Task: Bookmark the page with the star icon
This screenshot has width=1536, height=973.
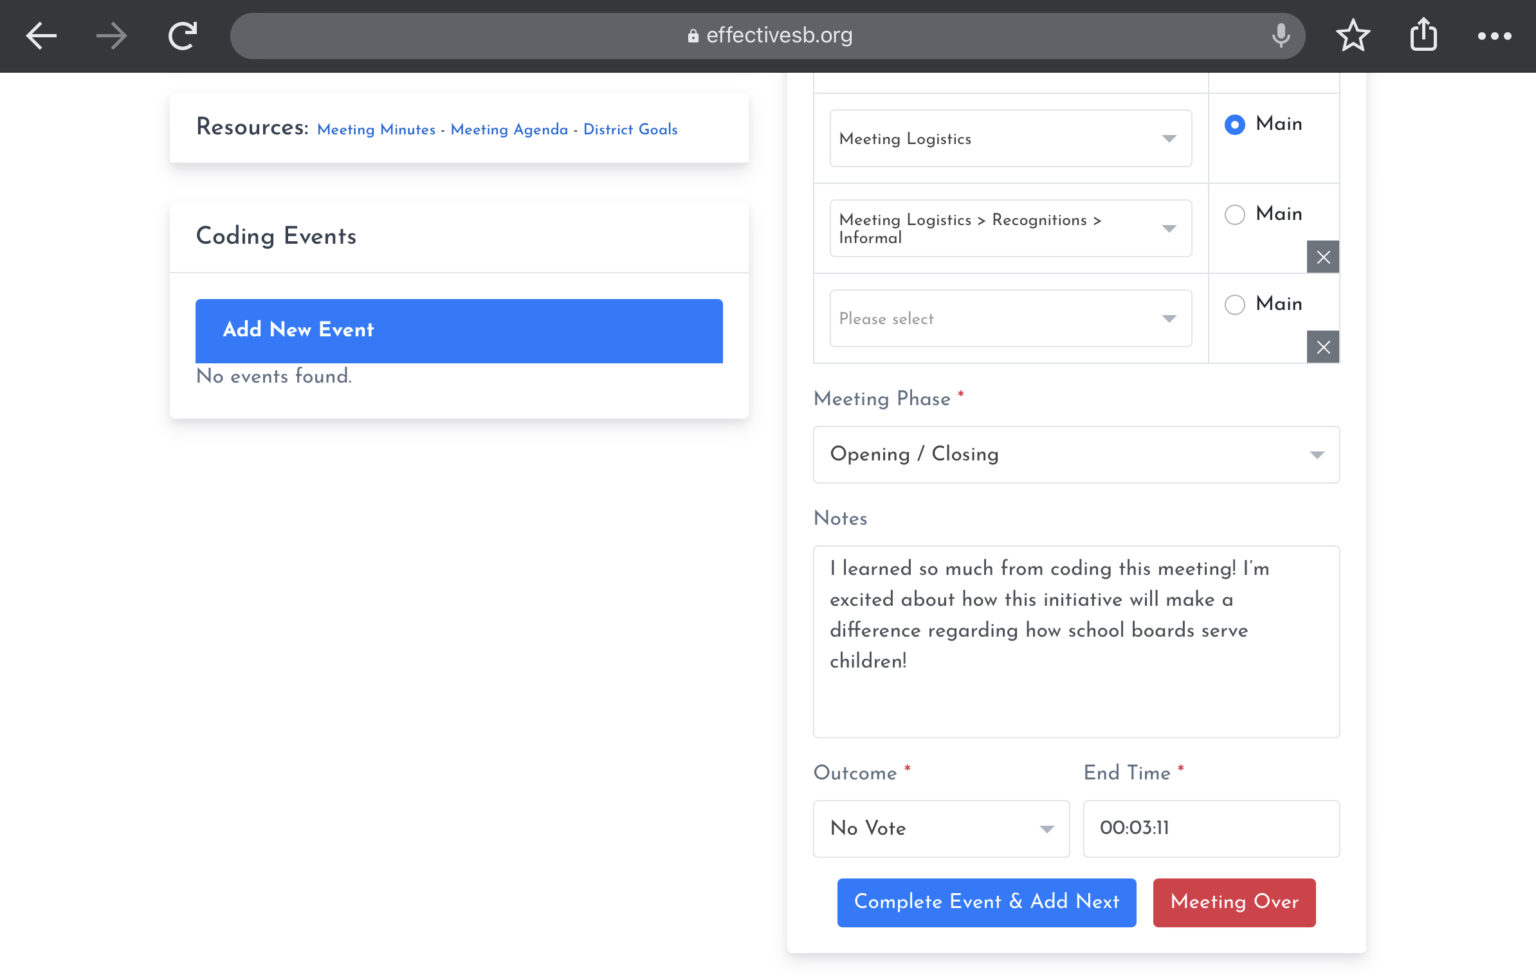Action: click(x=1353, y=36)
